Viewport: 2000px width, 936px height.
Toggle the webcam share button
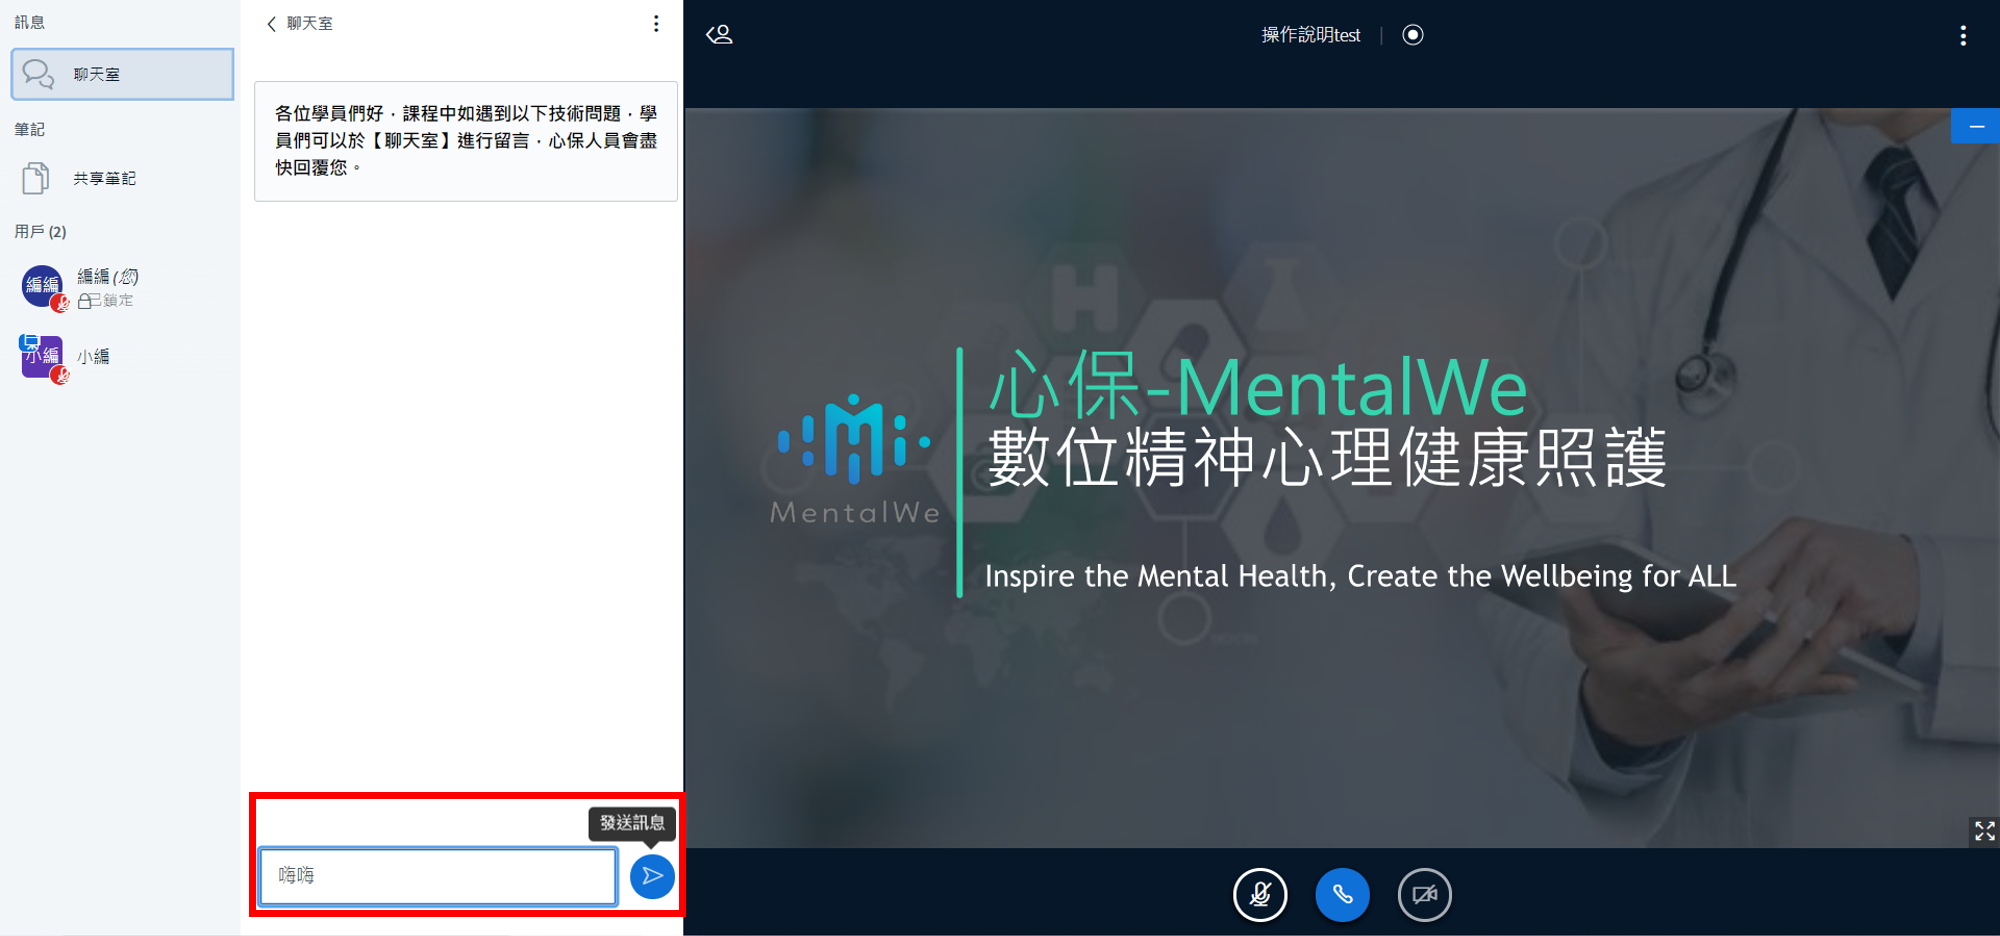point(1424,894)
